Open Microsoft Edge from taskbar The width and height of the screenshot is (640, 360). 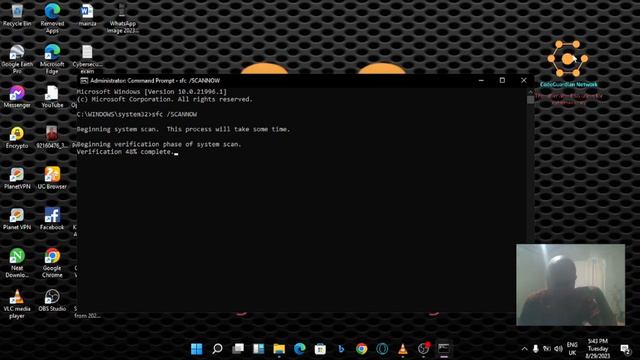coord(300,349)
